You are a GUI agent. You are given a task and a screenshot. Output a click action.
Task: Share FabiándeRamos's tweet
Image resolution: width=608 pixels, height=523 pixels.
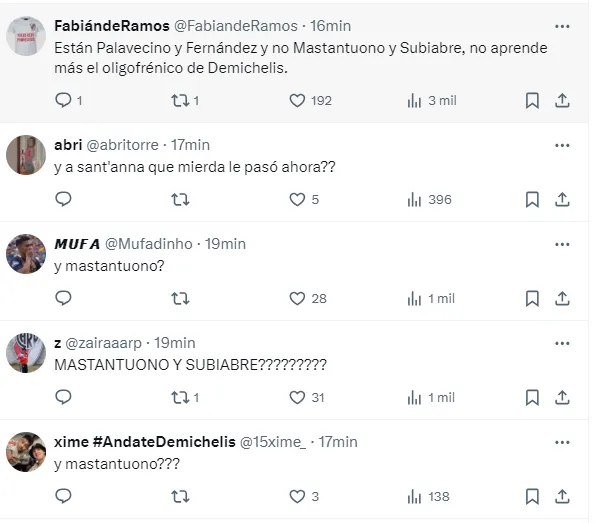(x=562, y=100)
